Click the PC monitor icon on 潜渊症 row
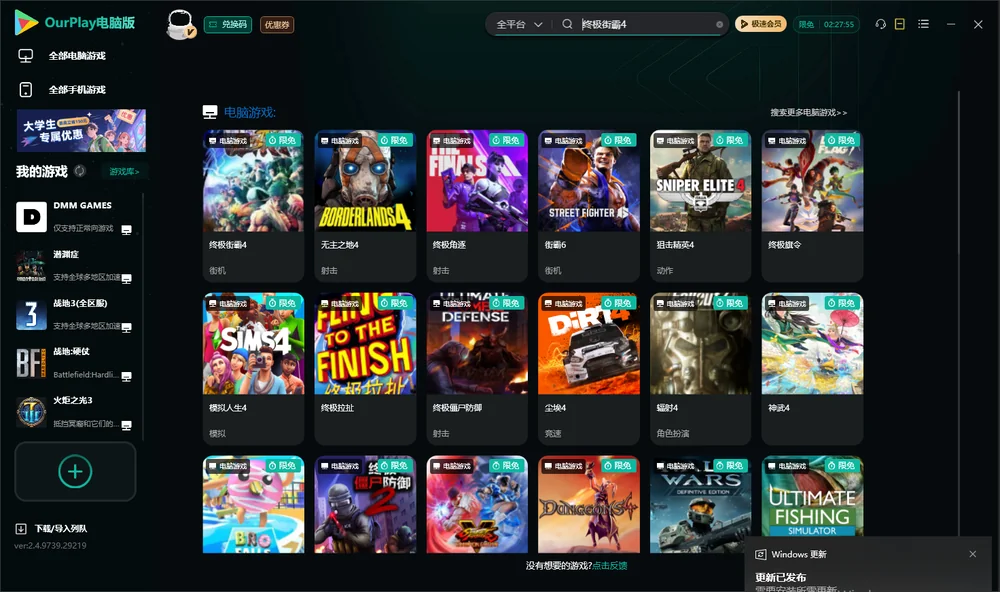The image size is (1000, 592). pyautogui.click(x=126, y=278)
